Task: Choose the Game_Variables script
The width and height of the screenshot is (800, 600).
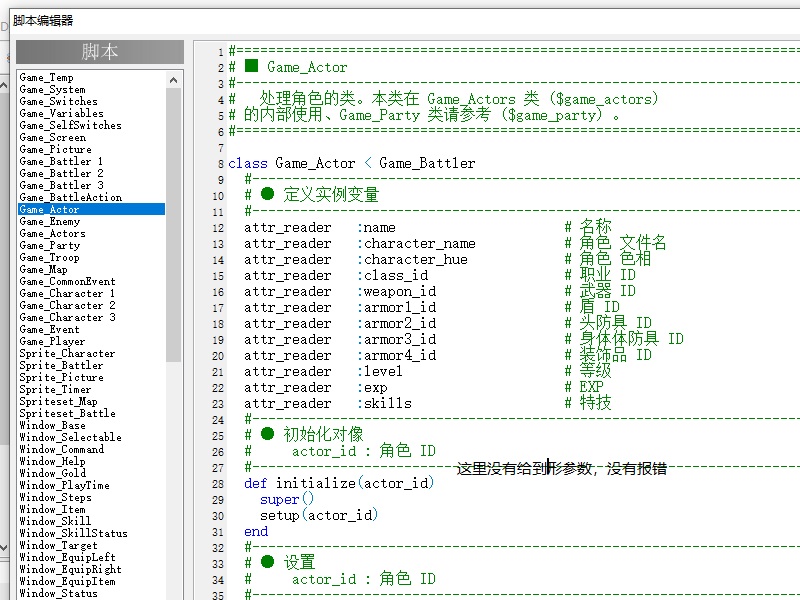Action: coord(61,113)
